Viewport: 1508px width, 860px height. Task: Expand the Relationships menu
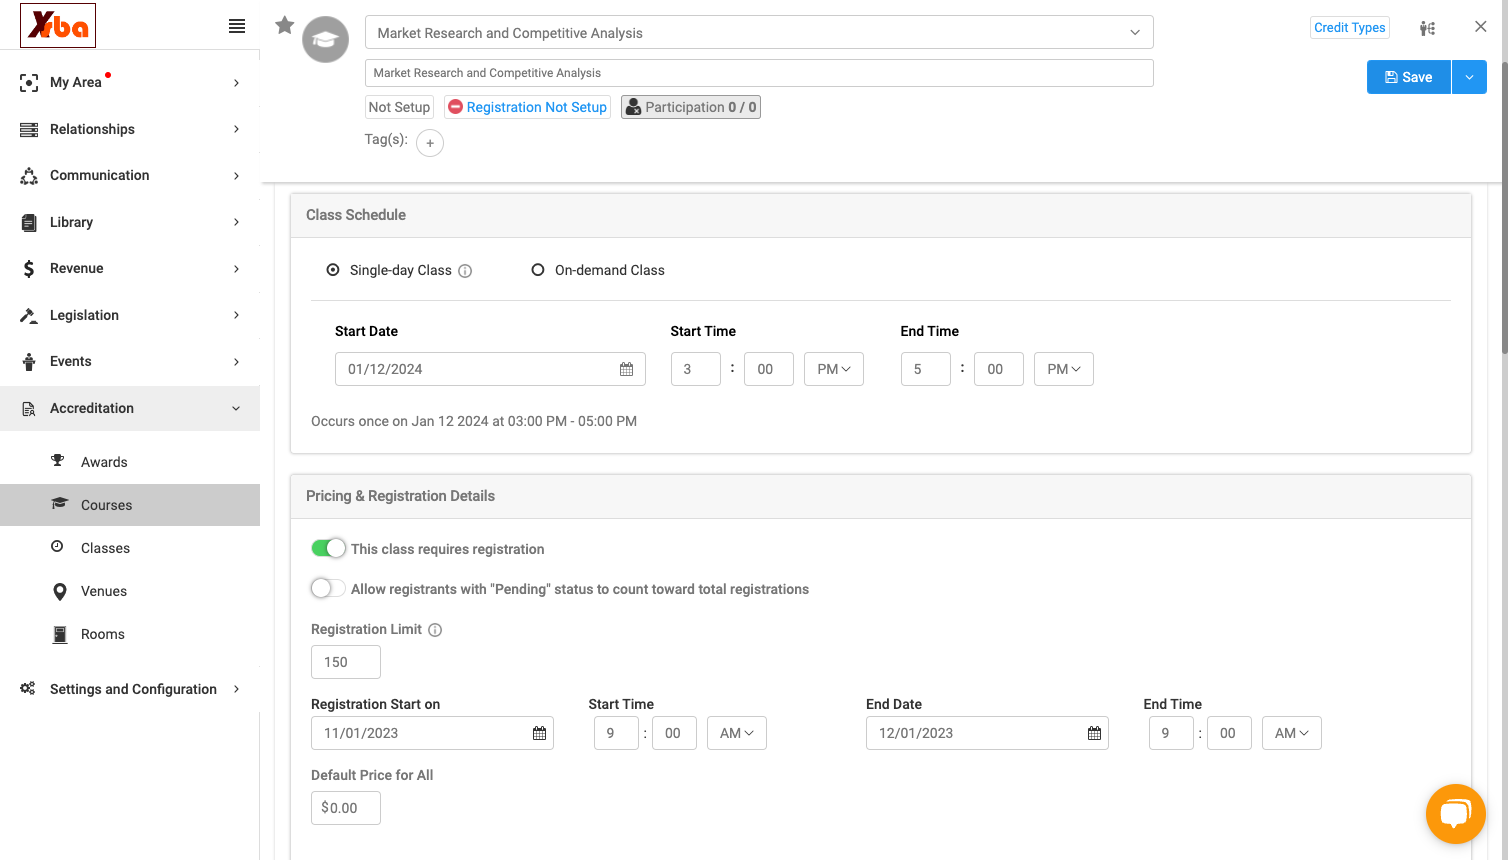tap(130, 129)
